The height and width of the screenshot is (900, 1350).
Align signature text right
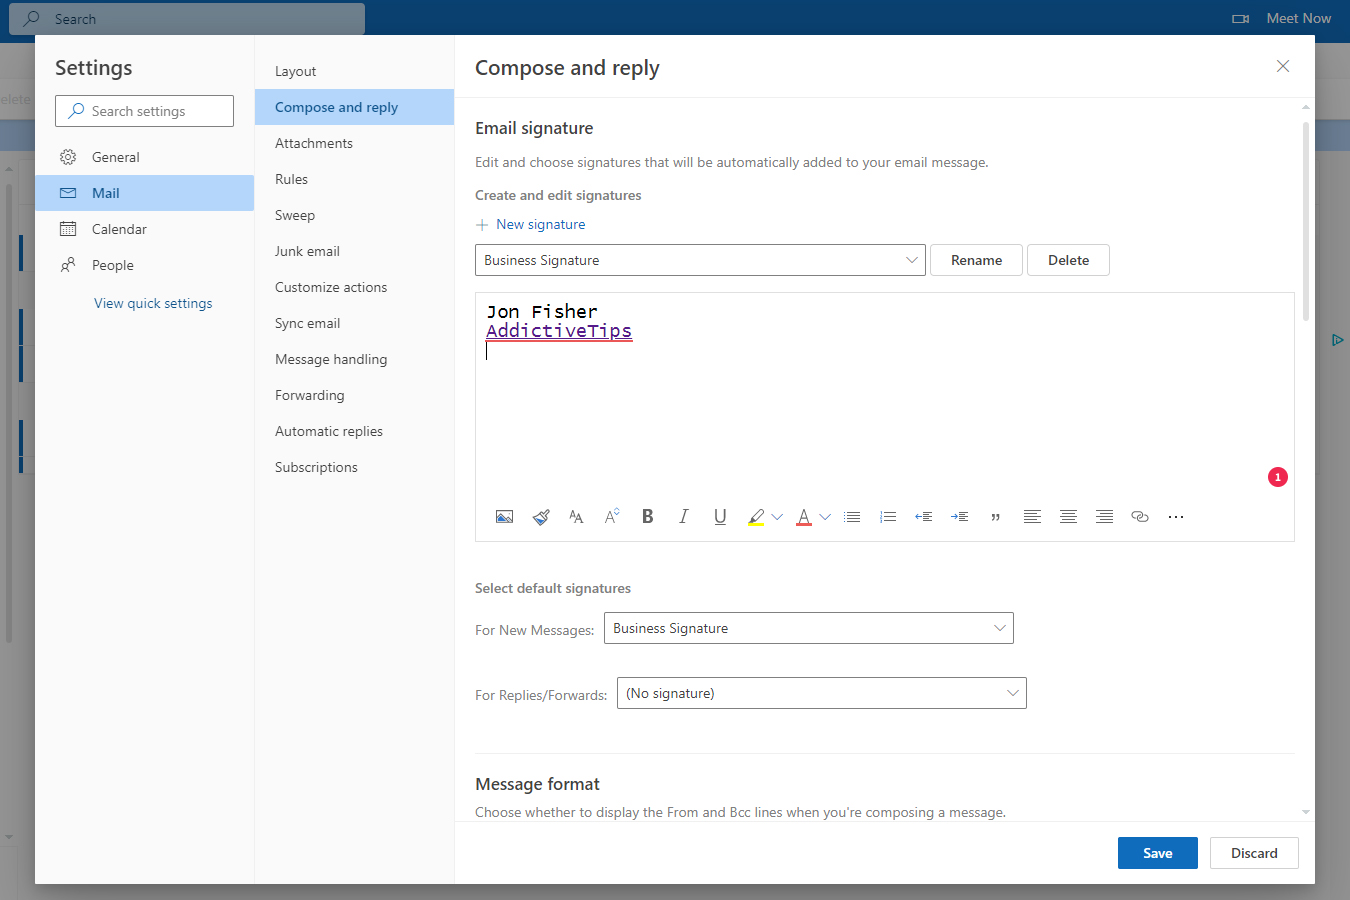(x=1104, y=517)
